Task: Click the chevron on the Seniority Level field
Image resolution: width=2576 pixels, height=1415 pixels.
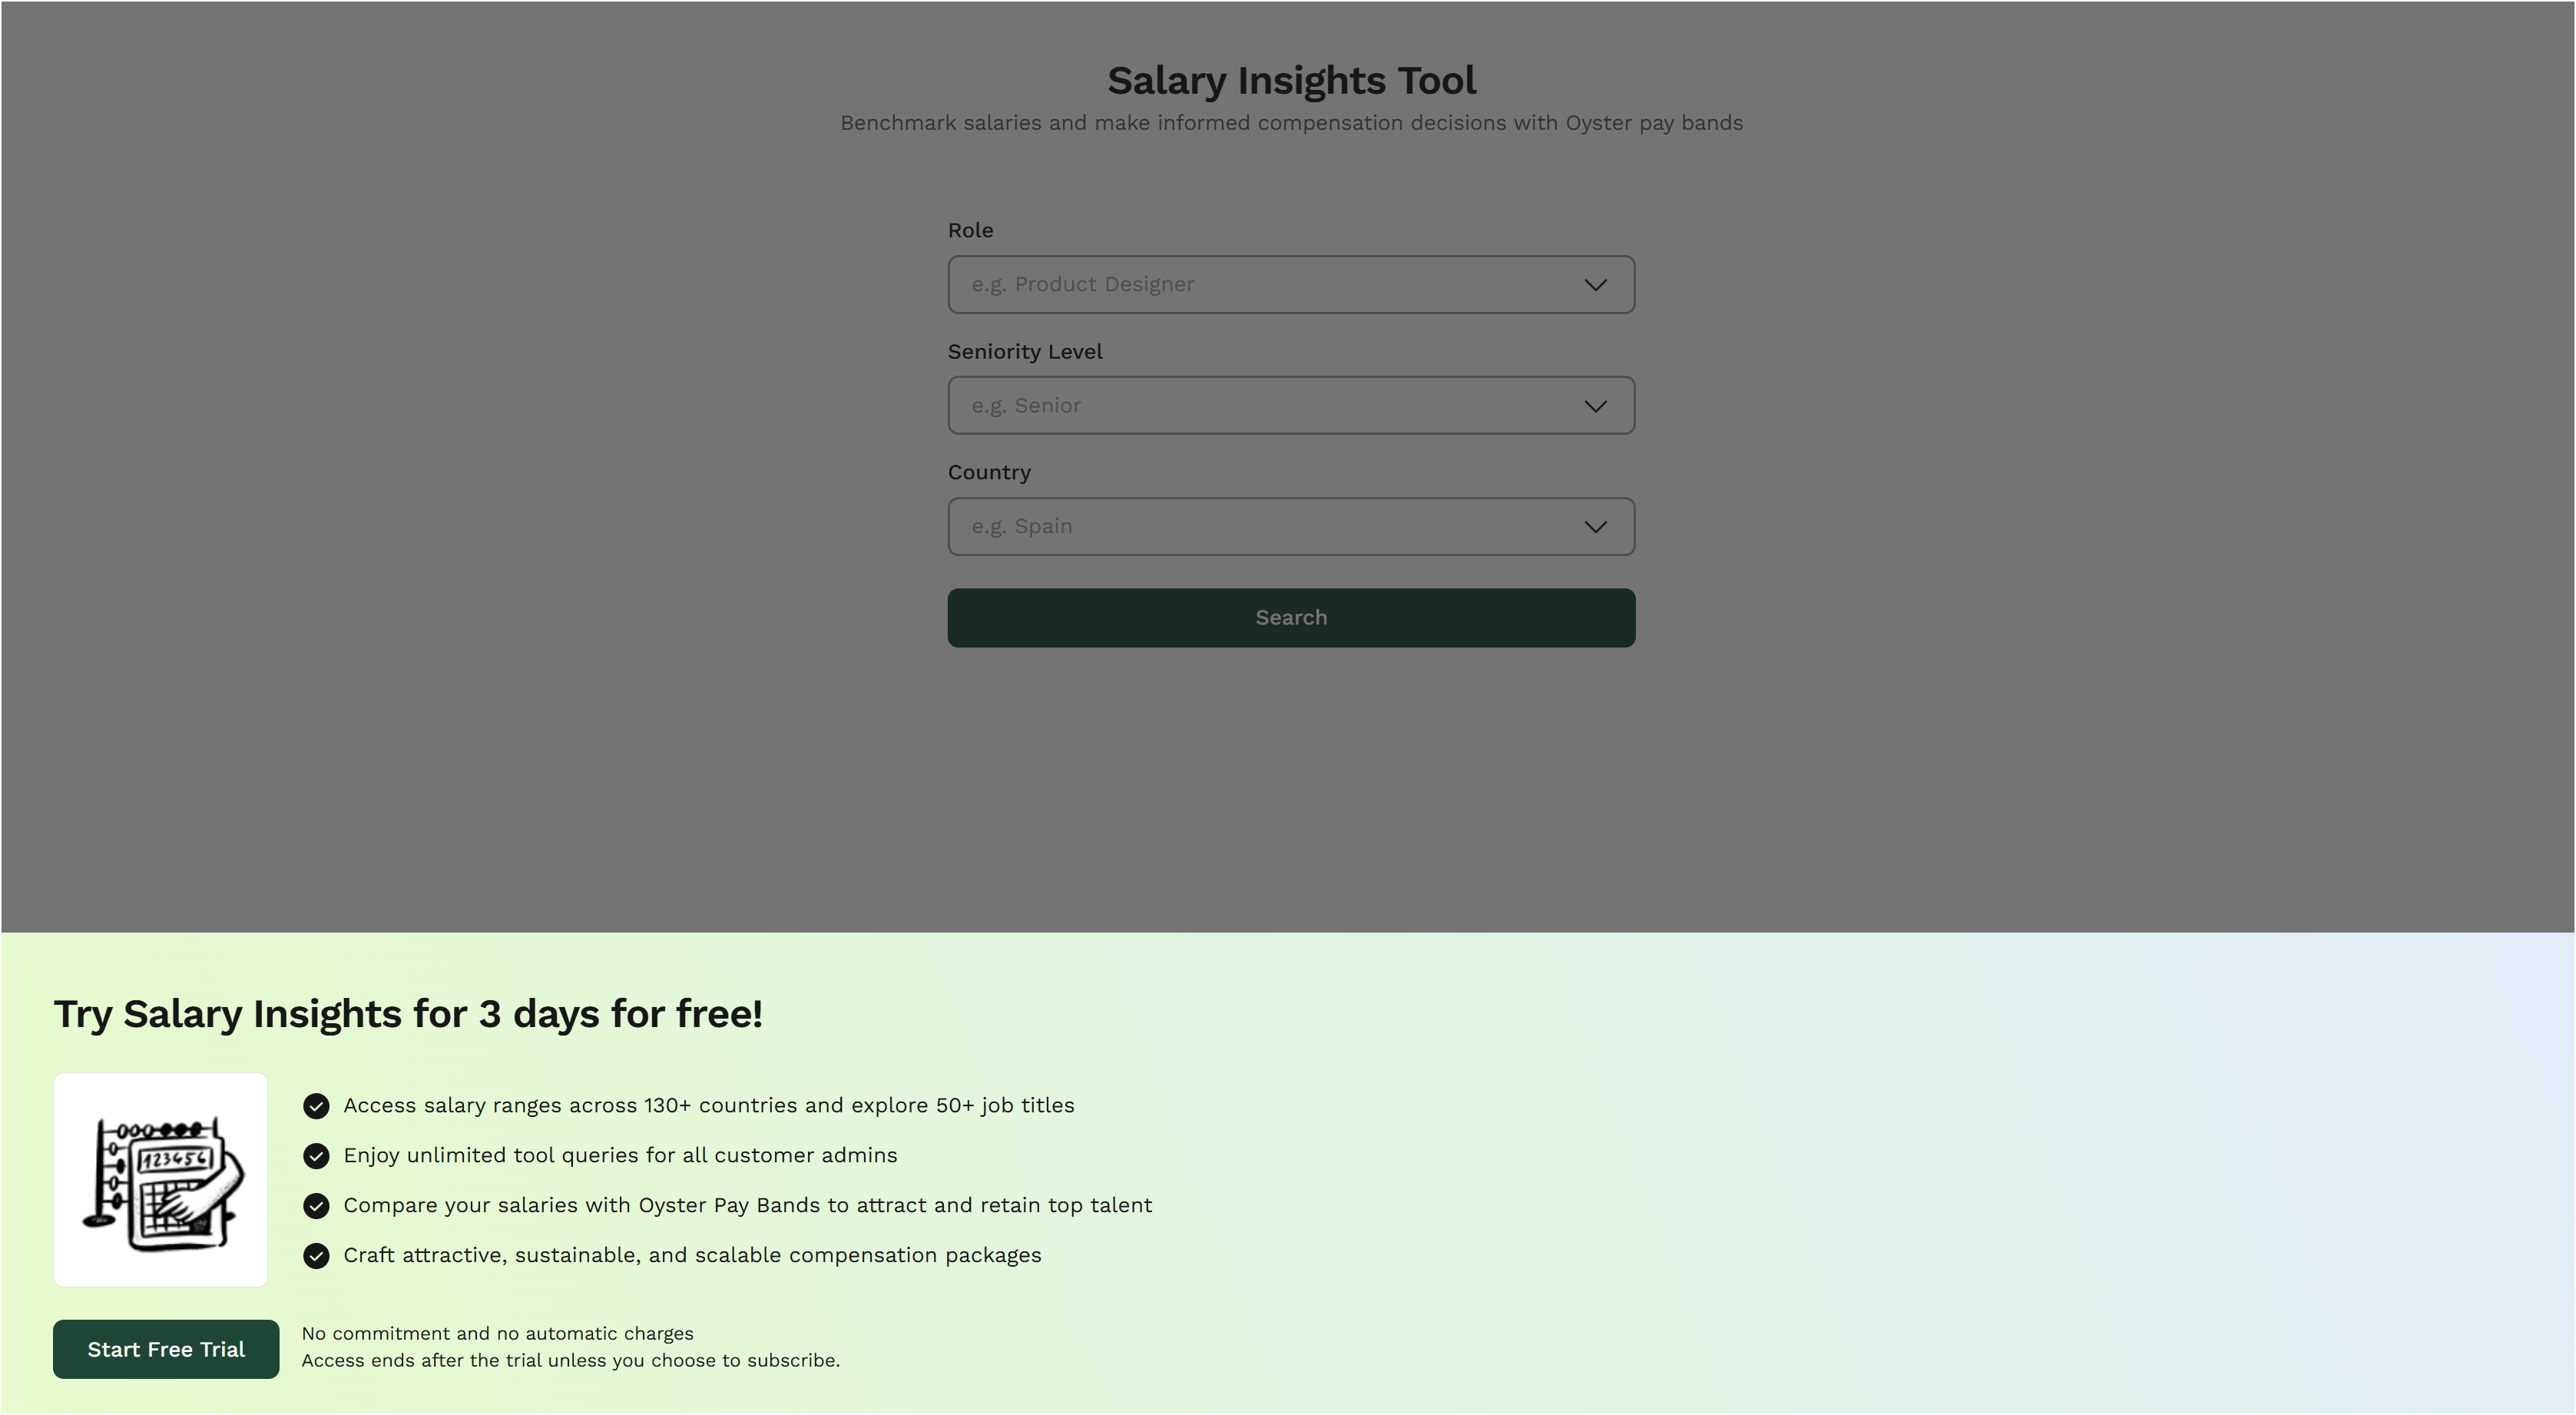Action: pyautogui.click(x=1595, y=405)
